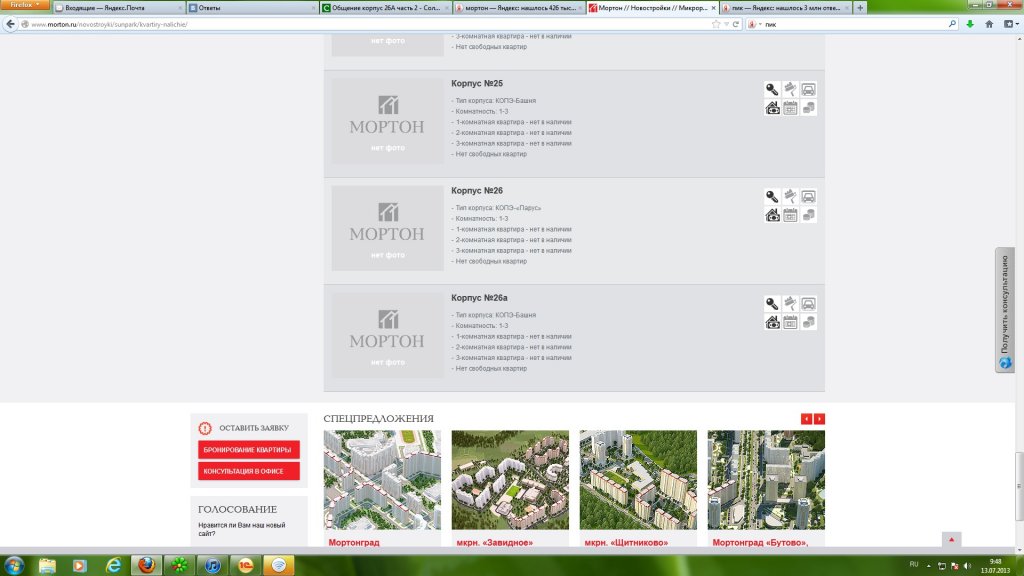Jump to page top with the red up arrow
The height and width of the screenshot is (576, 1024).
952,539
